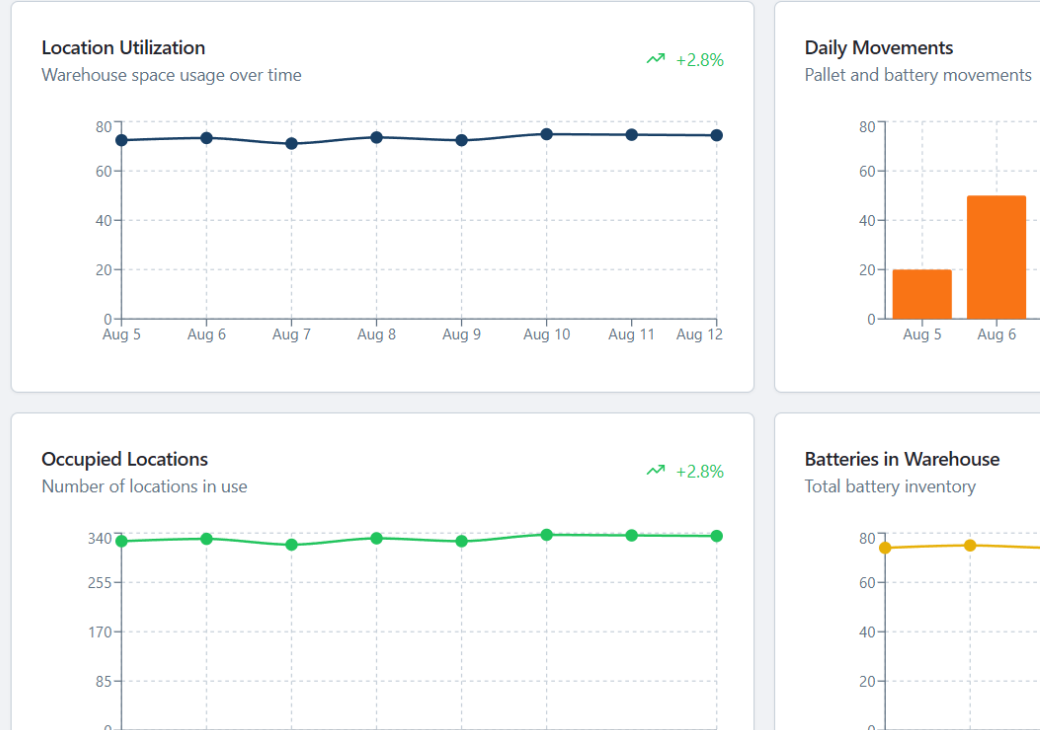The width and height of the screenshot is (1040, 730).
Task: Click the second yellow point in Batteries in Warehouse
Action: (x=970, y=545)
